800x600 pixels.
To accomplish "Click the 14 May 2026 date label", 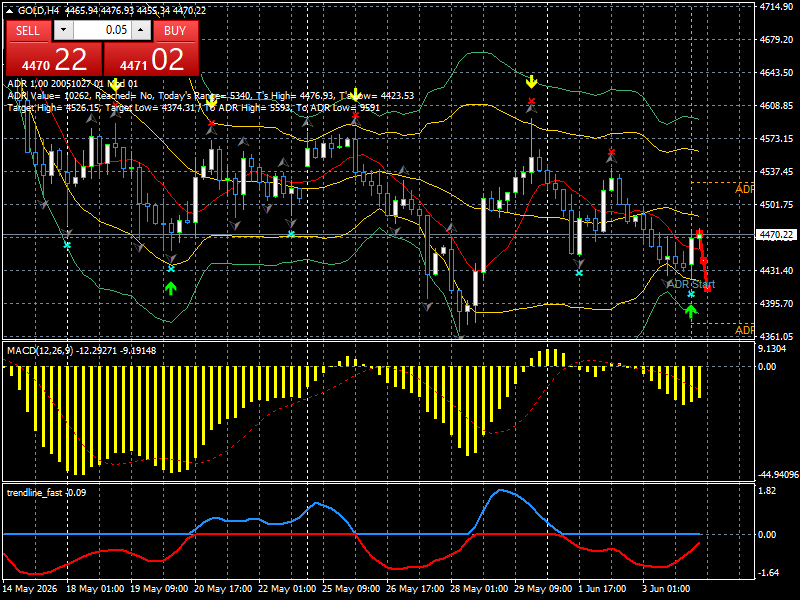I will 30,589.
